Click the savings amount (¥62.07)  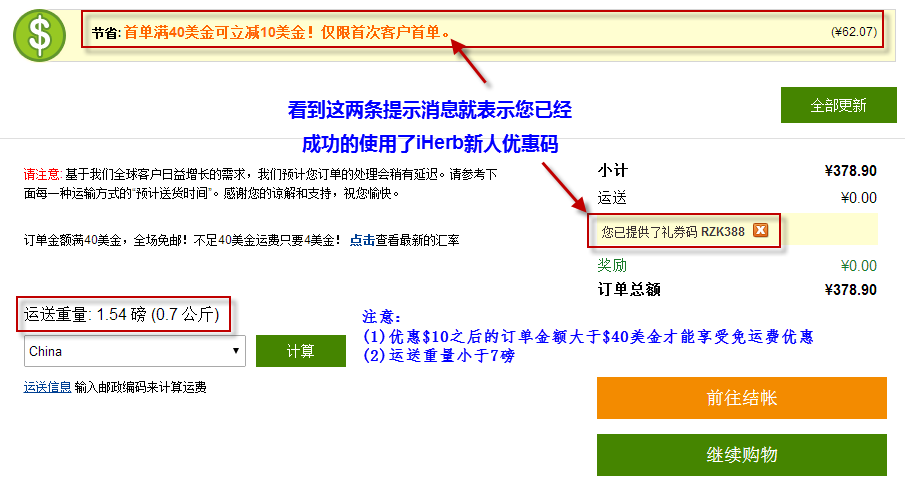[854, 32]
